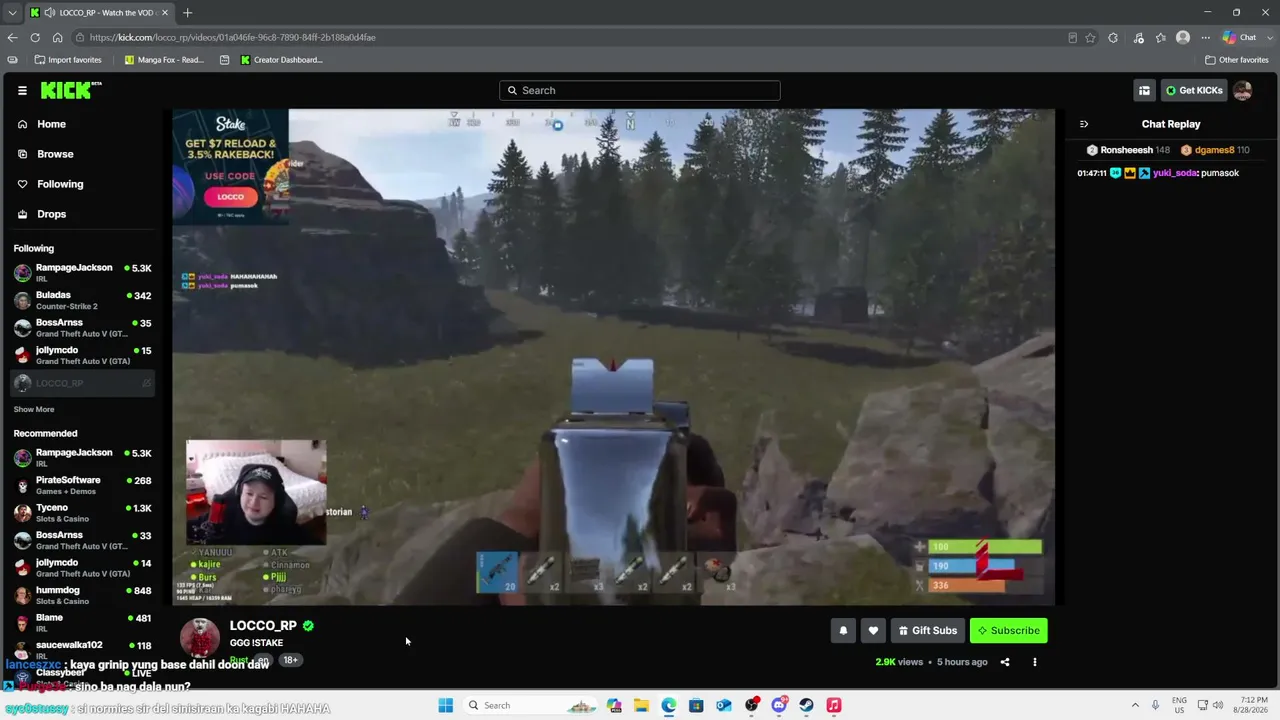Screen dimensions: 1280x720
Task: Open Manga Fox bookmark
Action: tap(164, 60)
